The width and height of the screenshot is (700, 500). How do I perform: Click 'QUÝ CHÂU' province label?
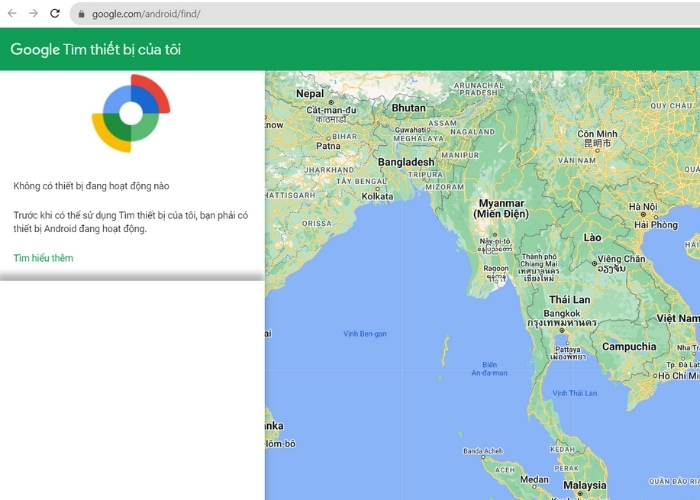click(x=671, y=106)
